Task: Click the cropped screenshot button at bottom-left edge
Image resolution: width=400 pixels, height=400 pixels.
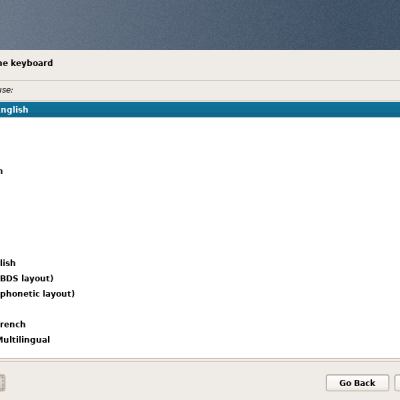Action: (2, 383)
